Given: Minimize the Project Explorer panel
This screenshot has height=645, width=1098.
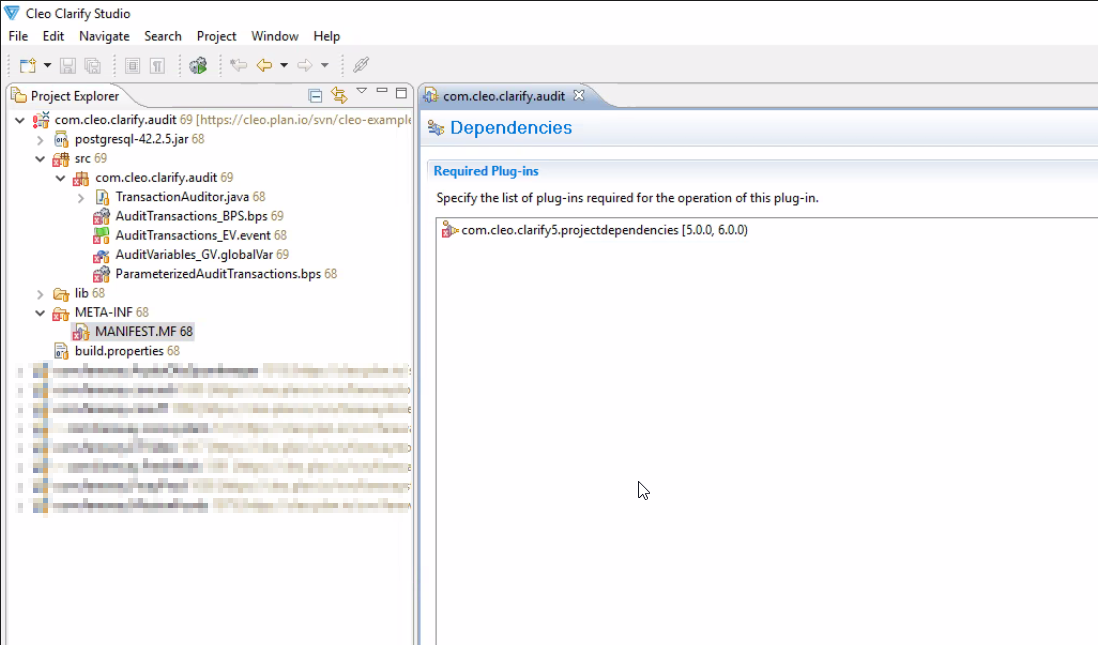Looking at the screenshot, I should click(382, 91).
